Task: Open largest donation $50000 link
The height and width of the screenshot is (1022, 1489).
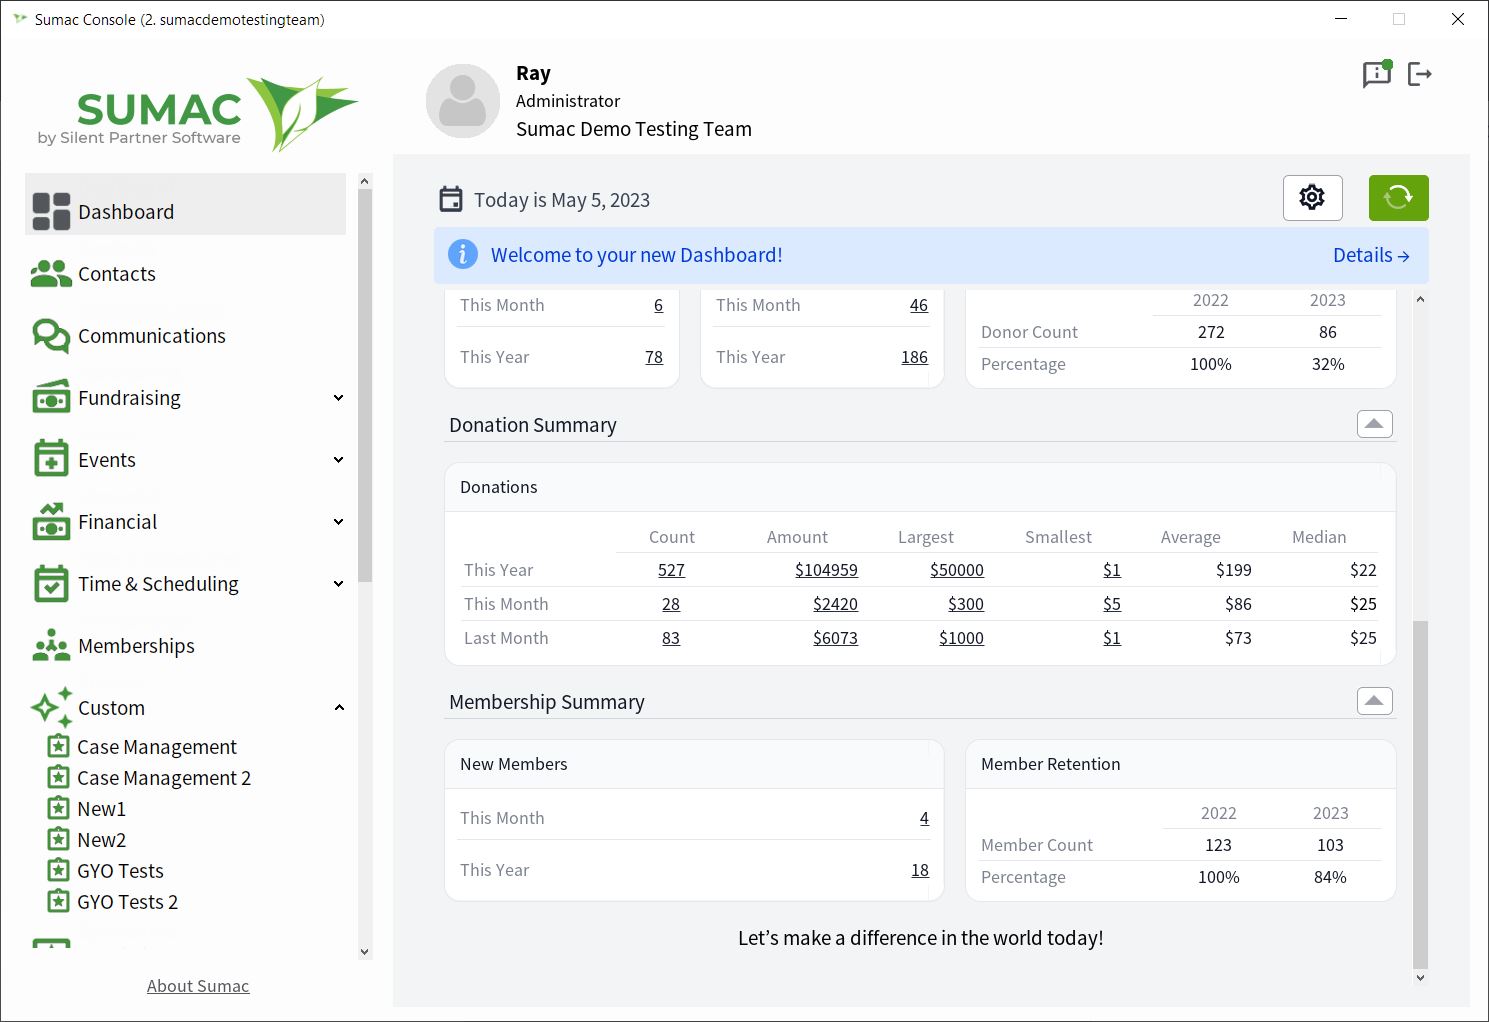Action: tap(957, 570)
